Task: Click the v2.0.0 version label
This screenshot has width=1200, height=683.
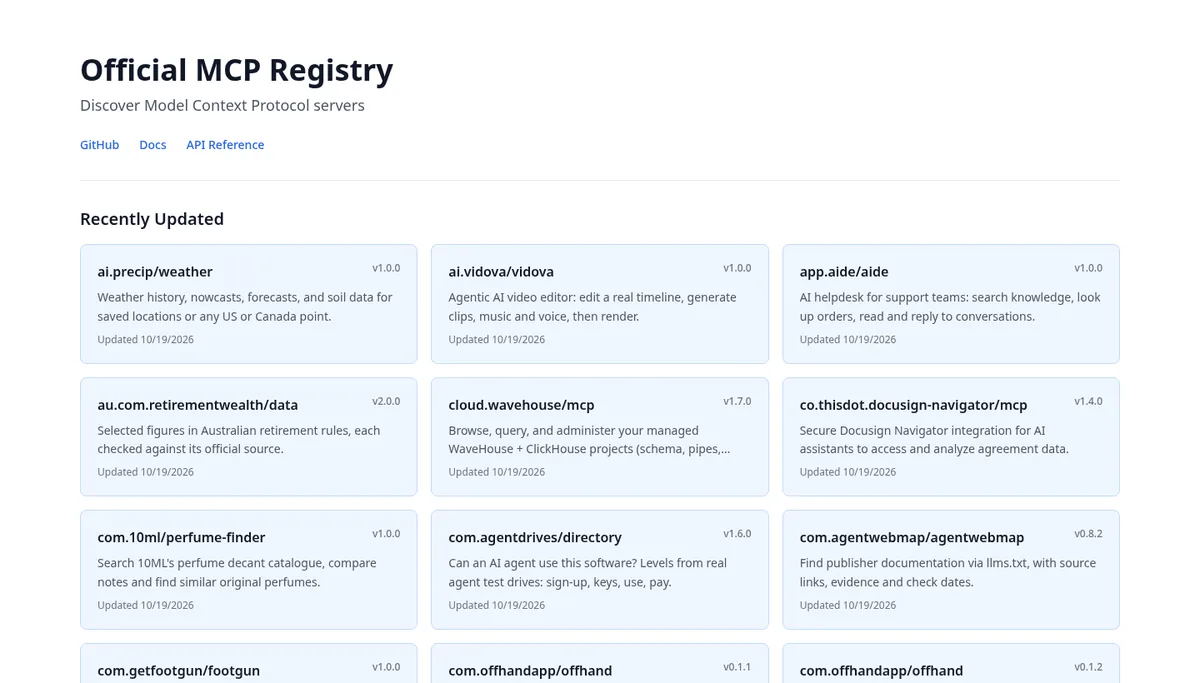Action: [x=386, y=401]
